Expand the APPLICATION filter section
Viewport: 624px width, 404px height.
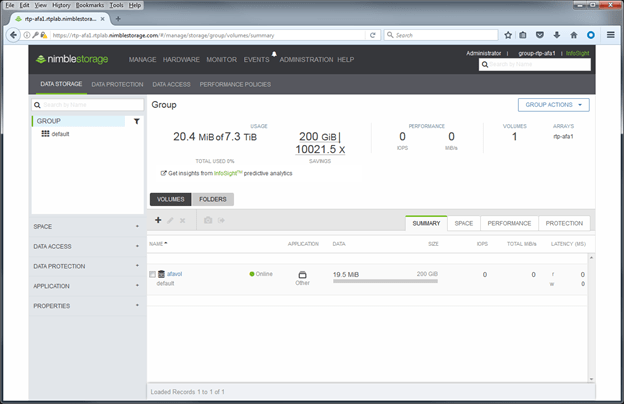click(x=87, y=286)
